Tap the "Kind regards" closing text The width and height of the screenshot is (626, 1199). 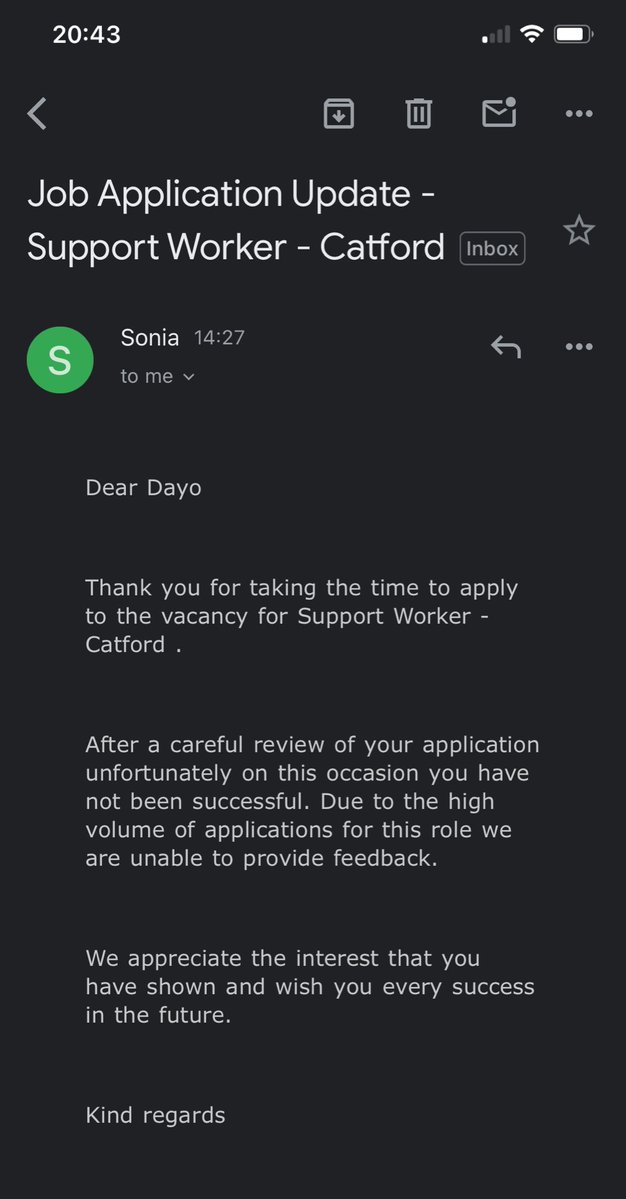pyautogui.click(x=155, y=1116)
